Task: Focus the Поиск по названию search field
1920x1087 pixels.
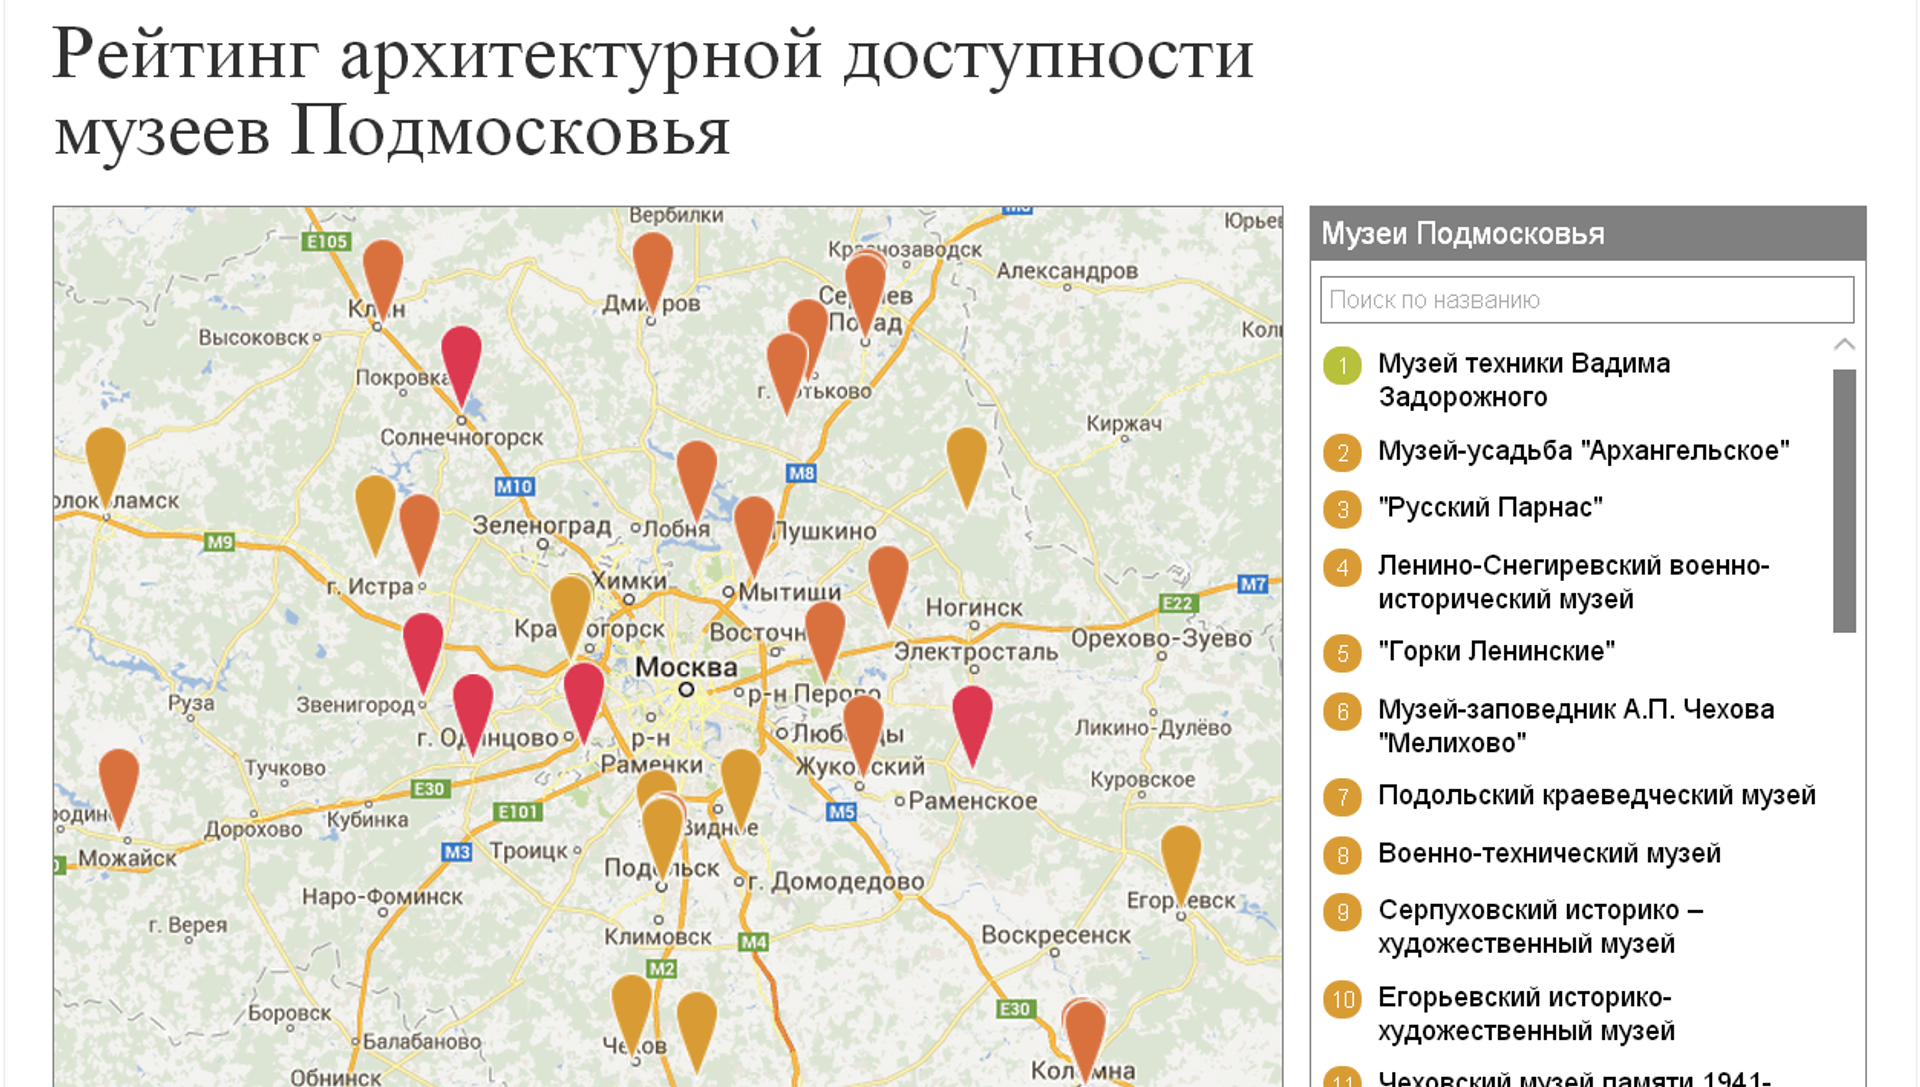Action: (1587, 300)
